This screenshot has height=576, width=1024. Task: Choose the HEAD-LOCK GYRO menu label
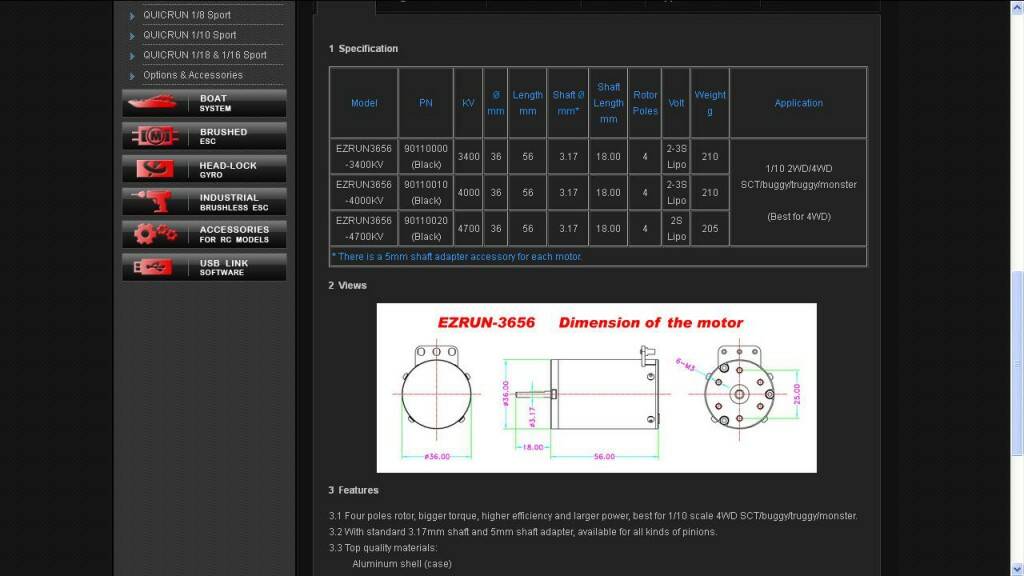click(x=228, y=170)
